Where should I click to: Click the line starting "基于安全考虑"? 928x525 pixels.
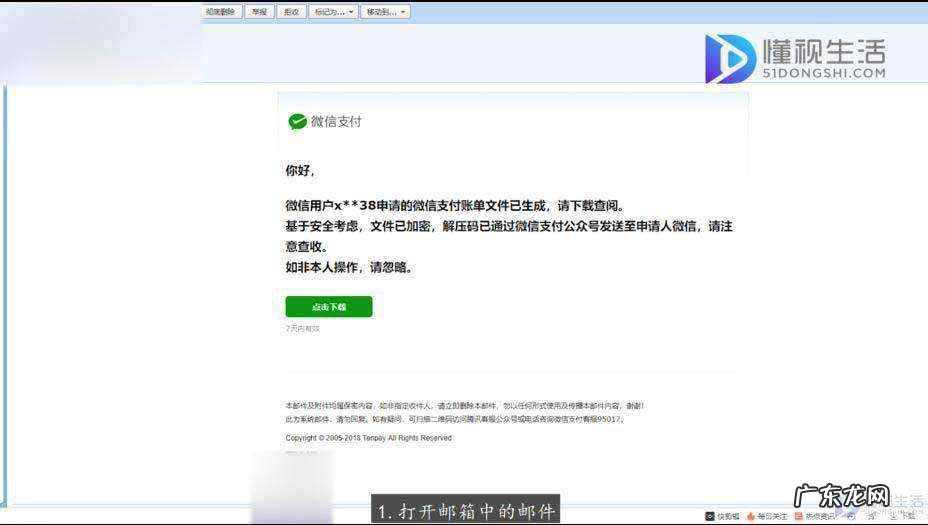pos(509,226)
